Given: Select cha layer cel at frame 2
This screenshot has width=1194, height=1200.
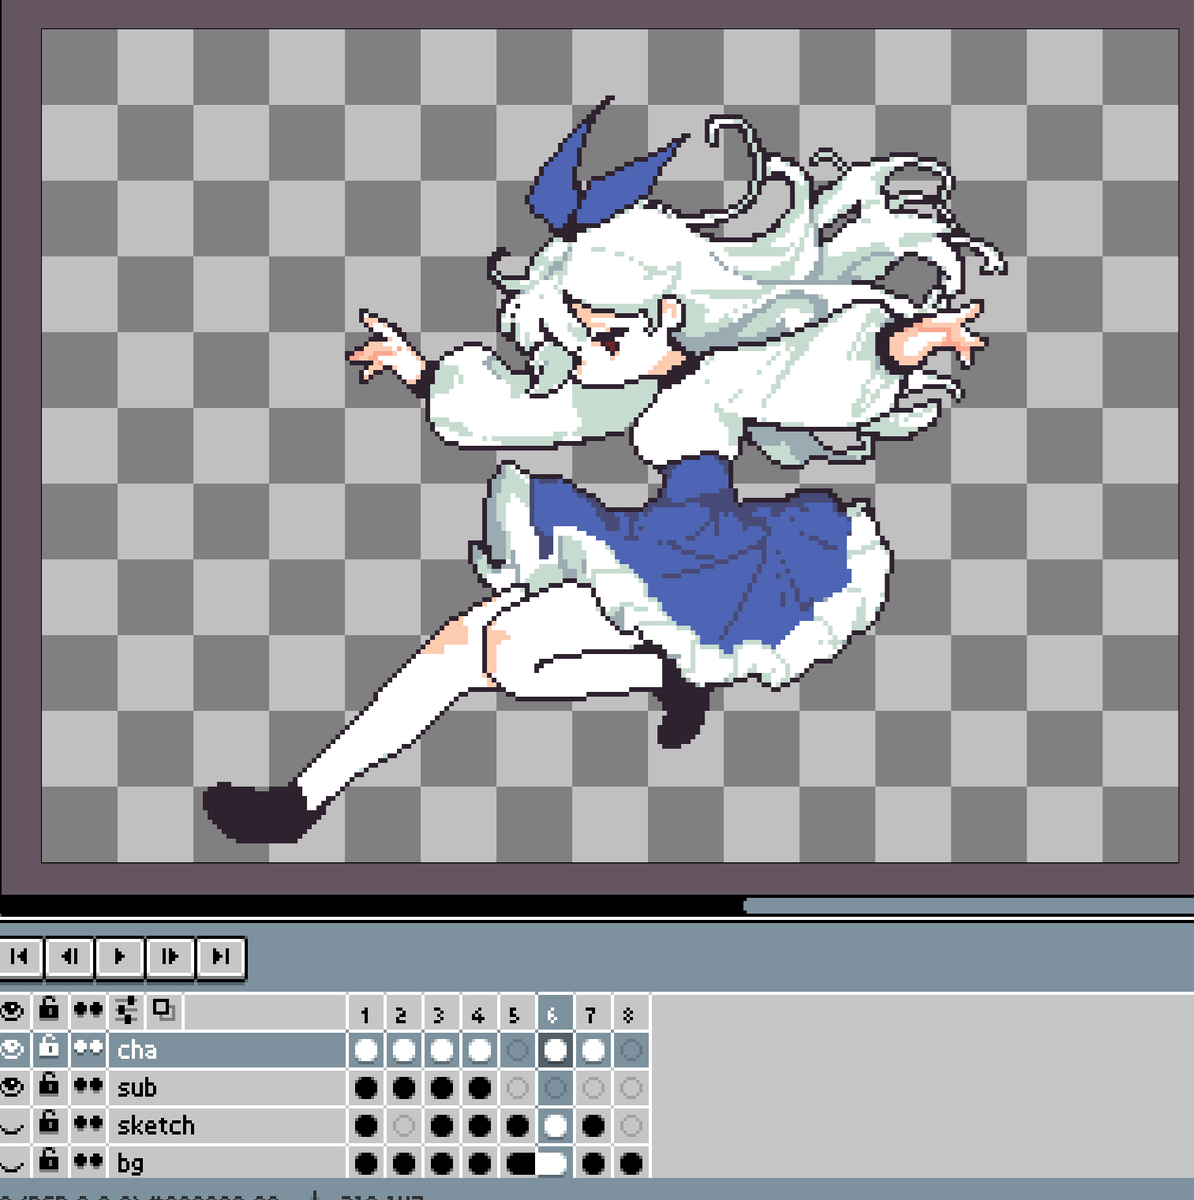Looking at the screenshot, I should coord(404,1050).
